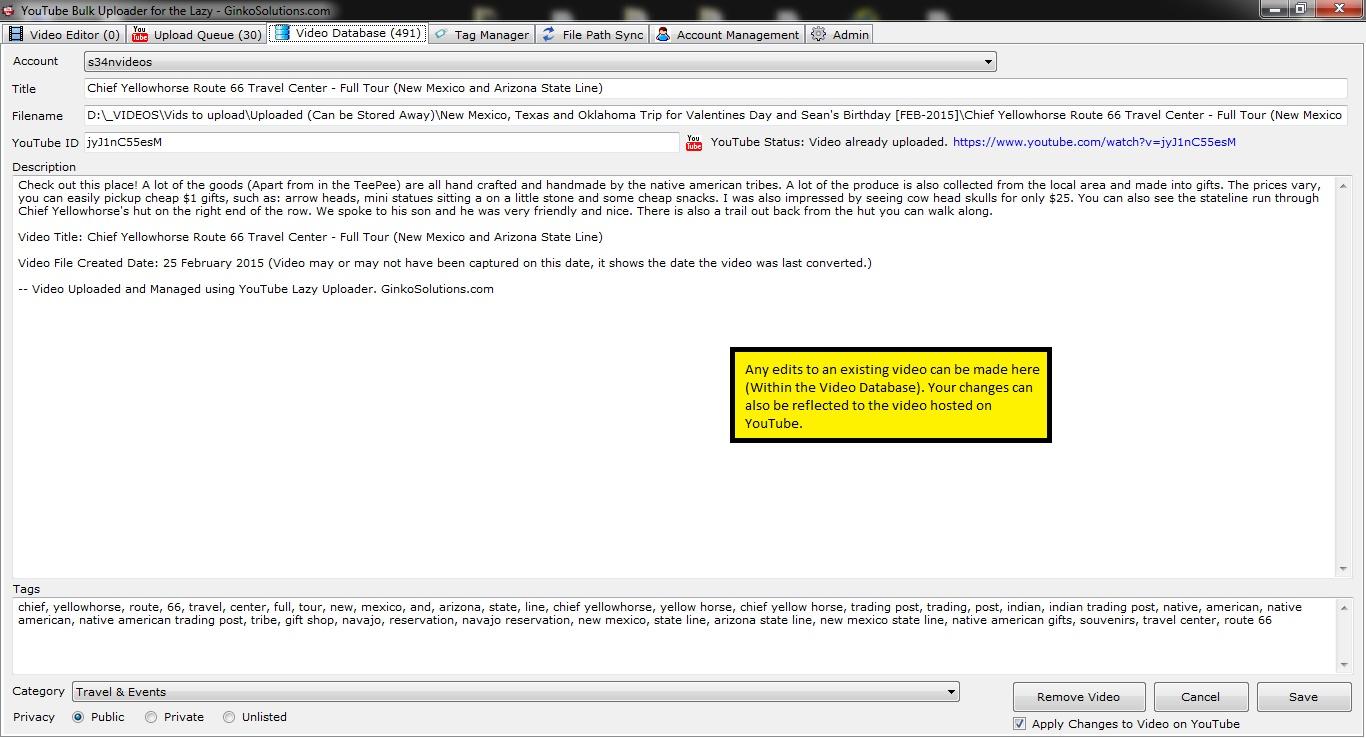Screen dimensions: 1366x738
Task: Expand the Category dropdown Travel & Events
Action: [516, 692]
